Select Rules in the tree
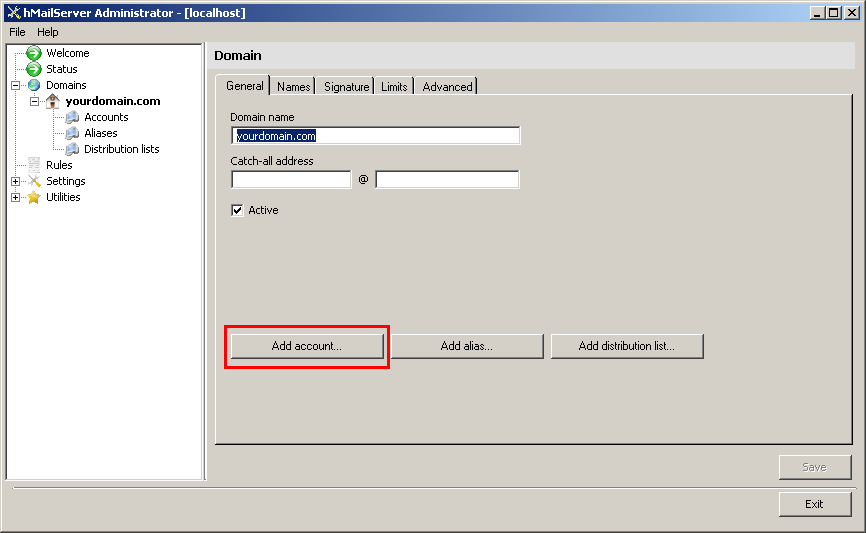 [59, 165]
